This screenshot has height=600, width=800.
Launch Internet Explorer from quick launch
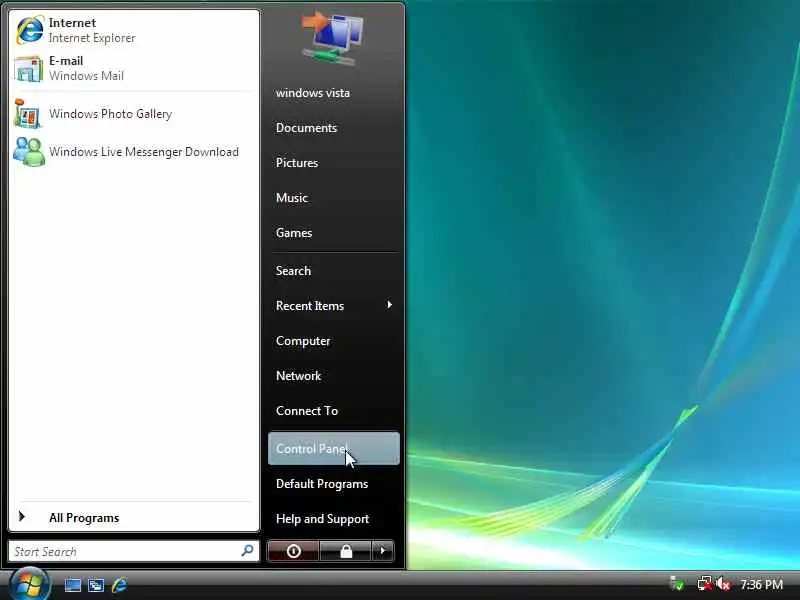[119, 585]
